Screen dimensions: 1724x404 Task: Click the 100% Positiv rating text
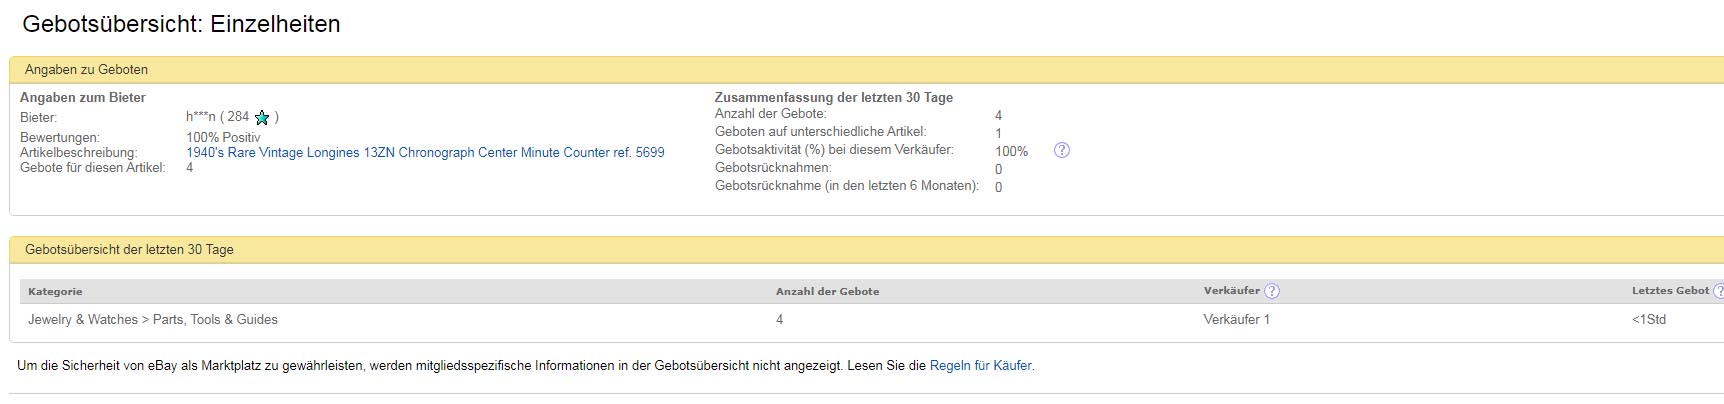(x=223, y=137)
